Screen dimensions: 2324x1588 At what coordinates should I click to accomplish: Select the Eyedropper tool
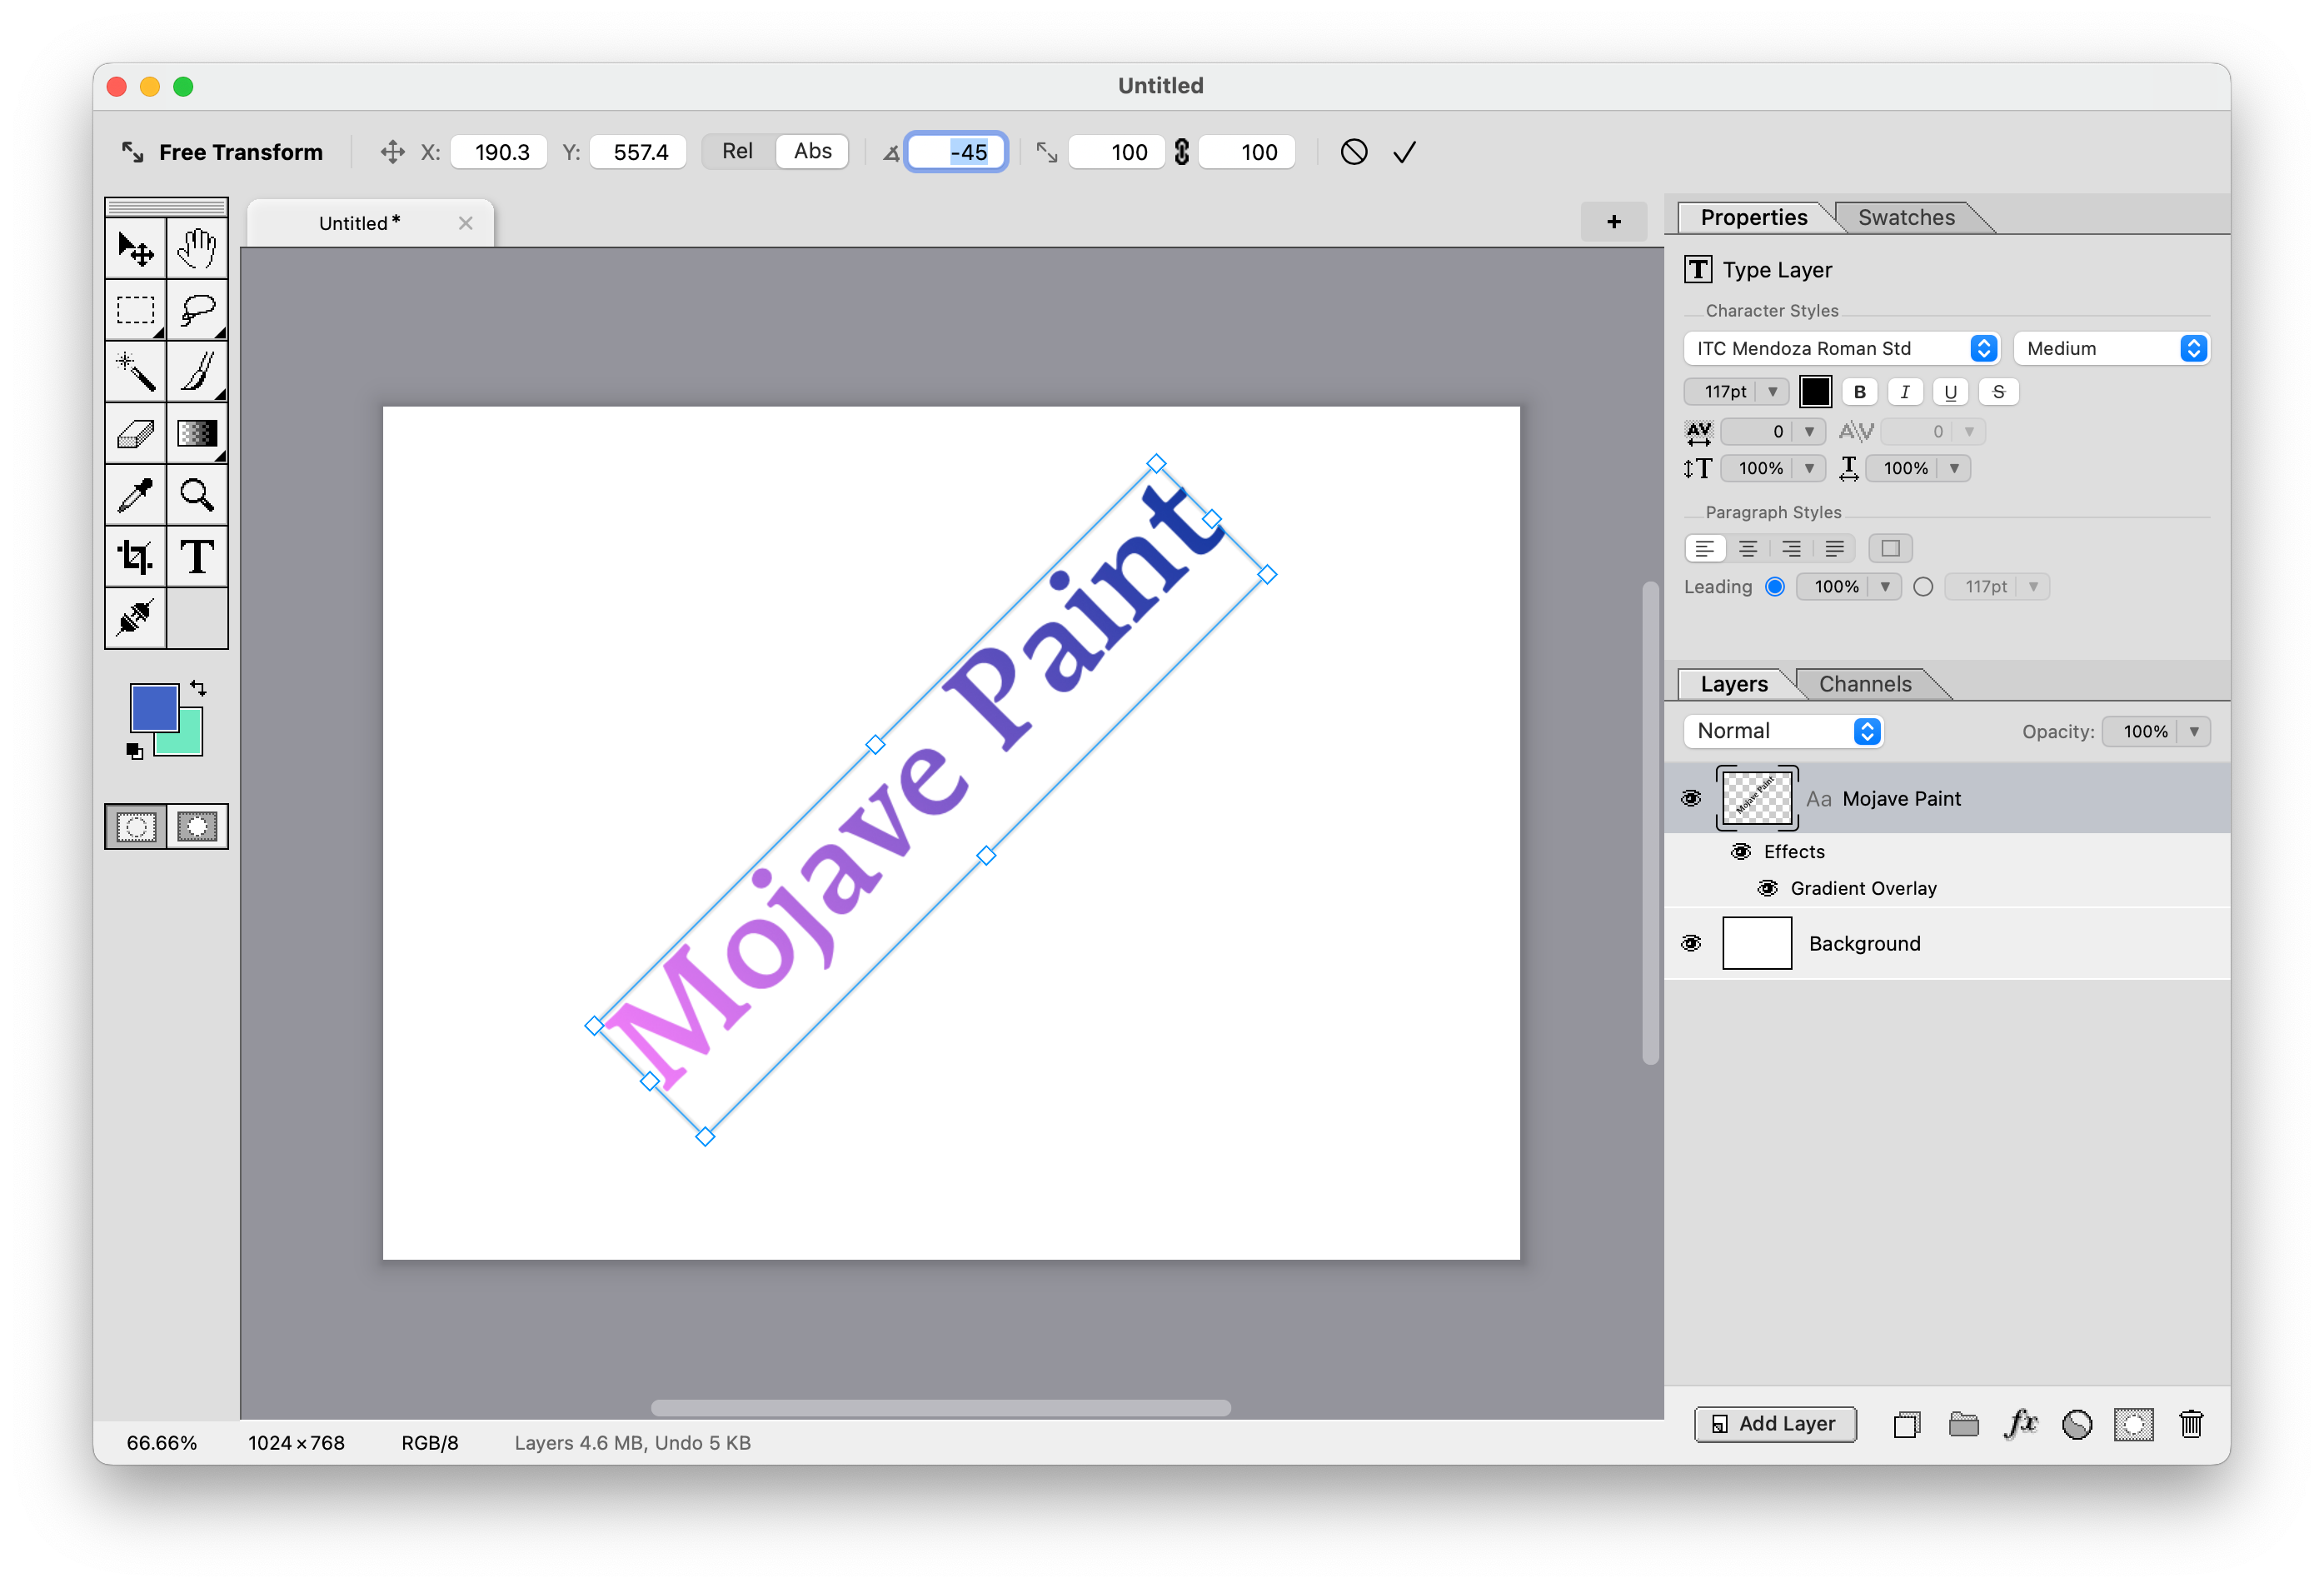[136, 495]
